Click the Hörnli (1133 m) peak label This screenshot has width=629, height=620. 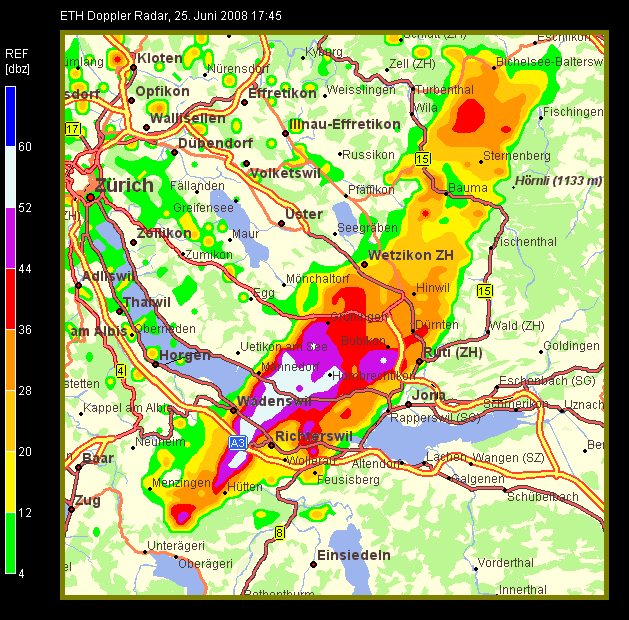pyautogui.click(x=558, y=181)
